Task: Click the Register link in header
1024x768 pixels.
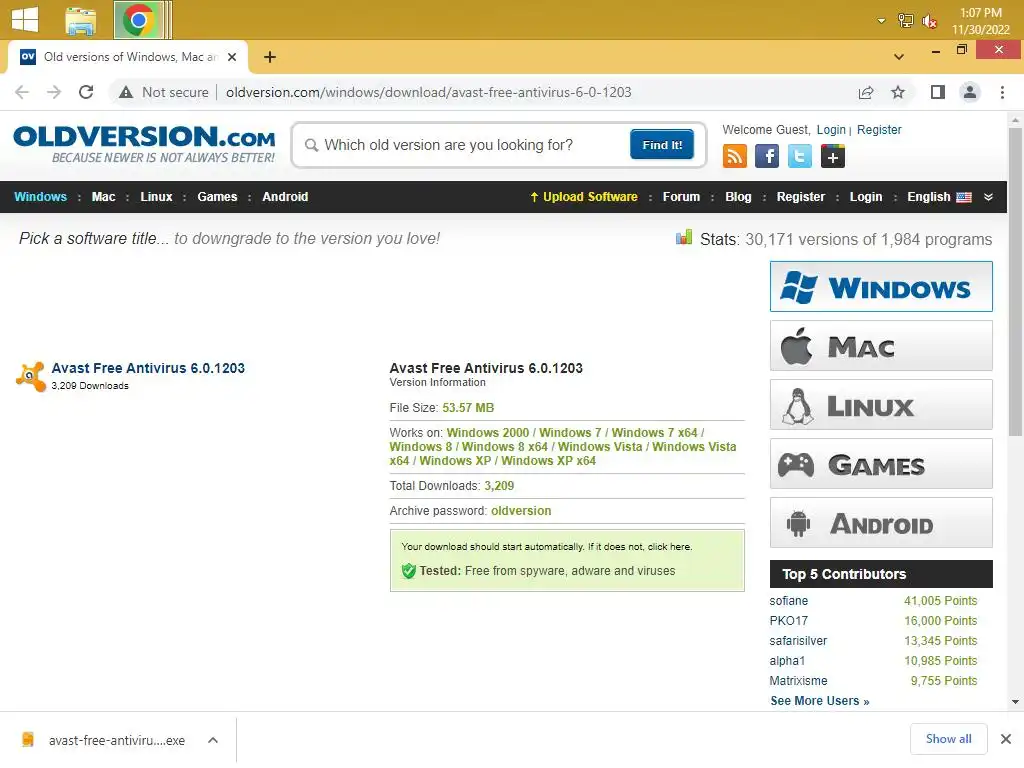Action: (879, 129)
